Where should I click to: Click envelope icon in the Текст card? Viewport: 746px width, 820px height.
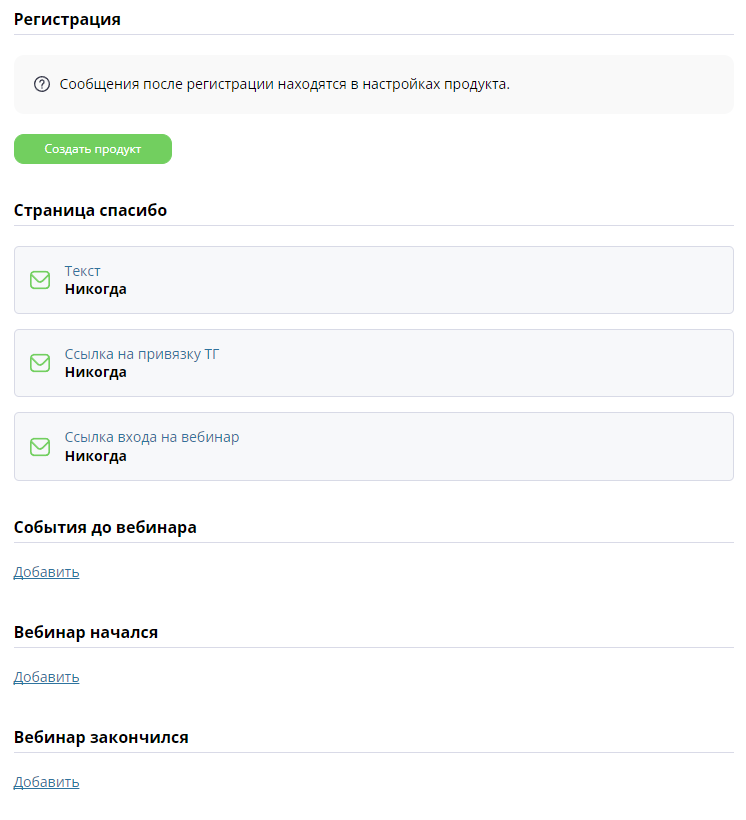(40, 280)
